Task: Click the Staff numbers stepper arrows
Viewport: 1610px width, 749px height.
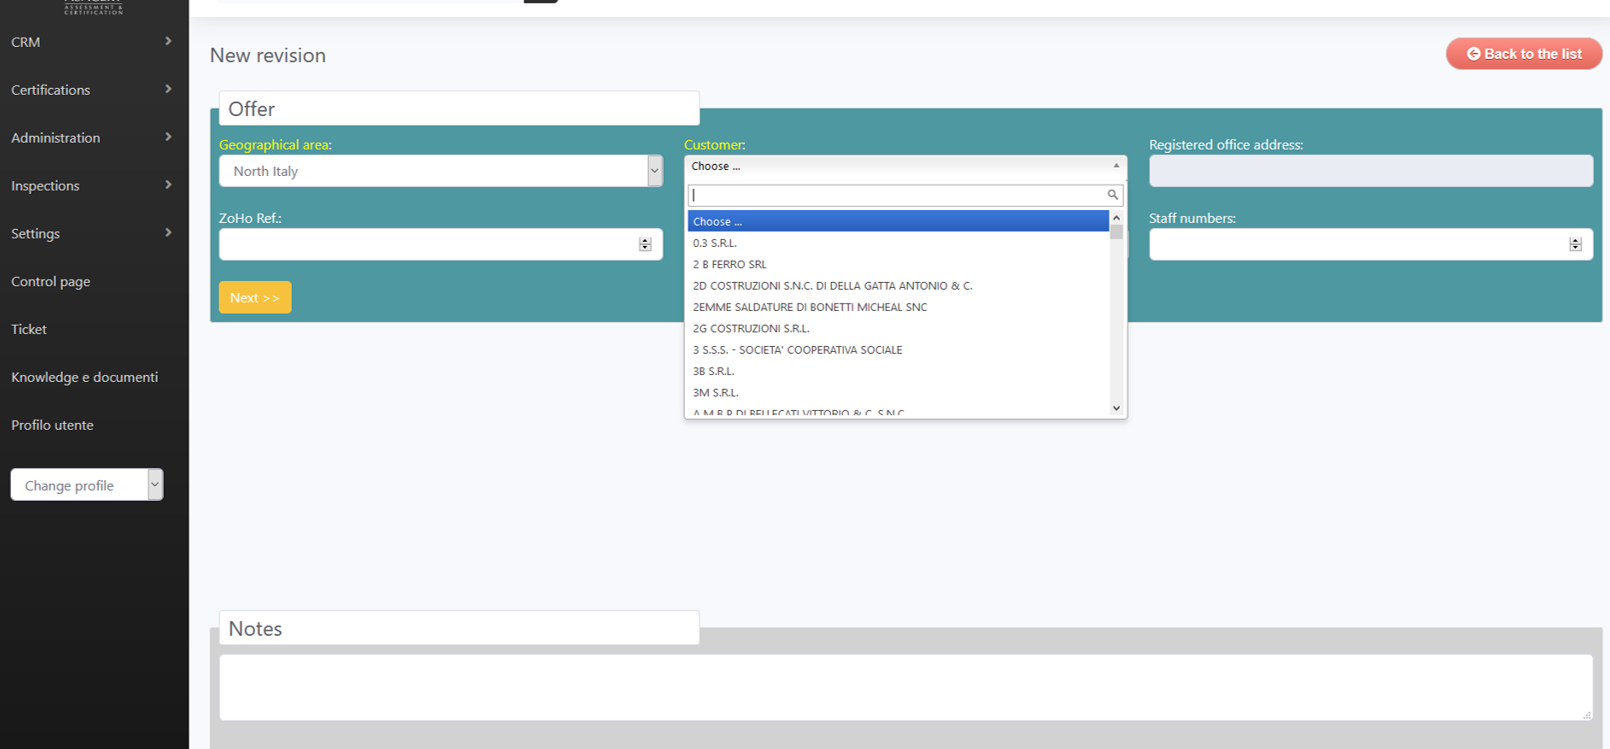Action: (1575, 244)
